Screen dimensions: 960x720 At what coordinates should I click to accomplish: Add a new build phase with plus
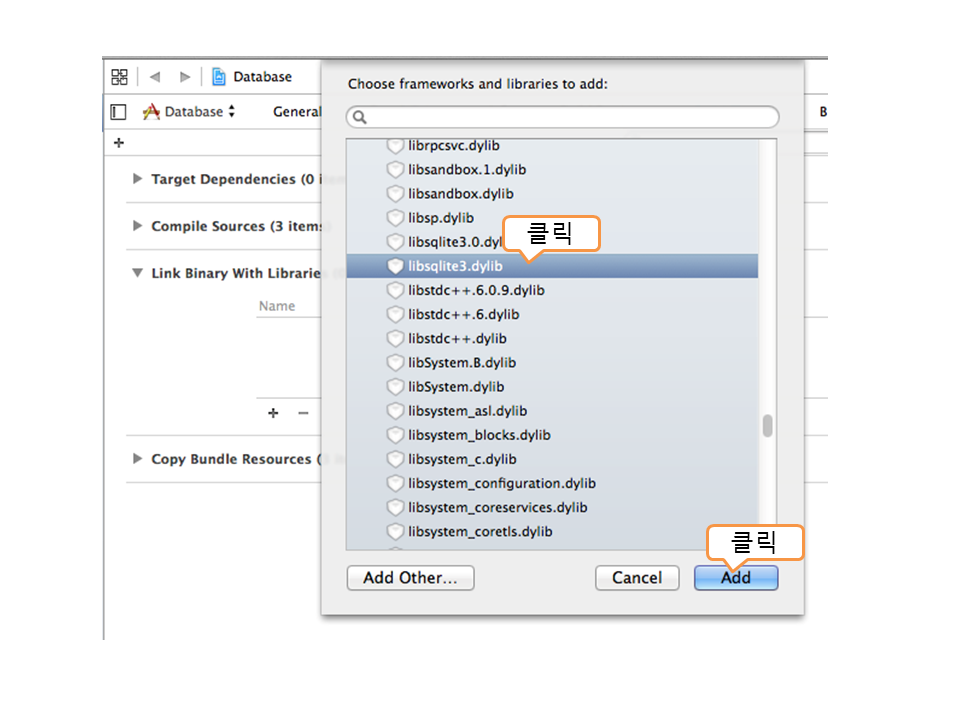[119, 143]
